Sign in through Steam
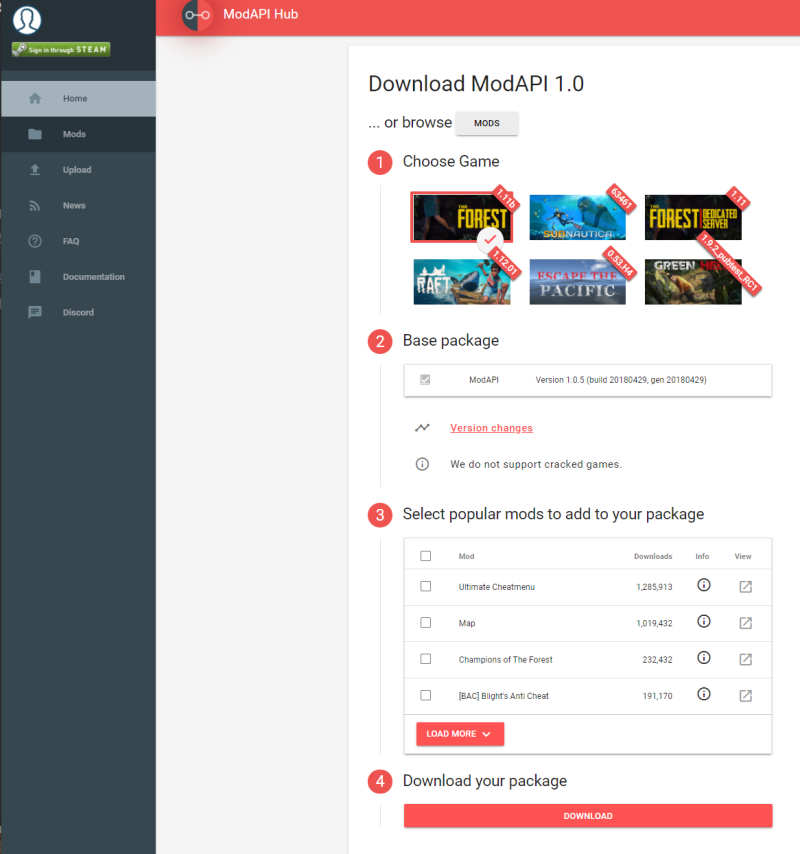800x854 pixels. click(x=60, y=49)
